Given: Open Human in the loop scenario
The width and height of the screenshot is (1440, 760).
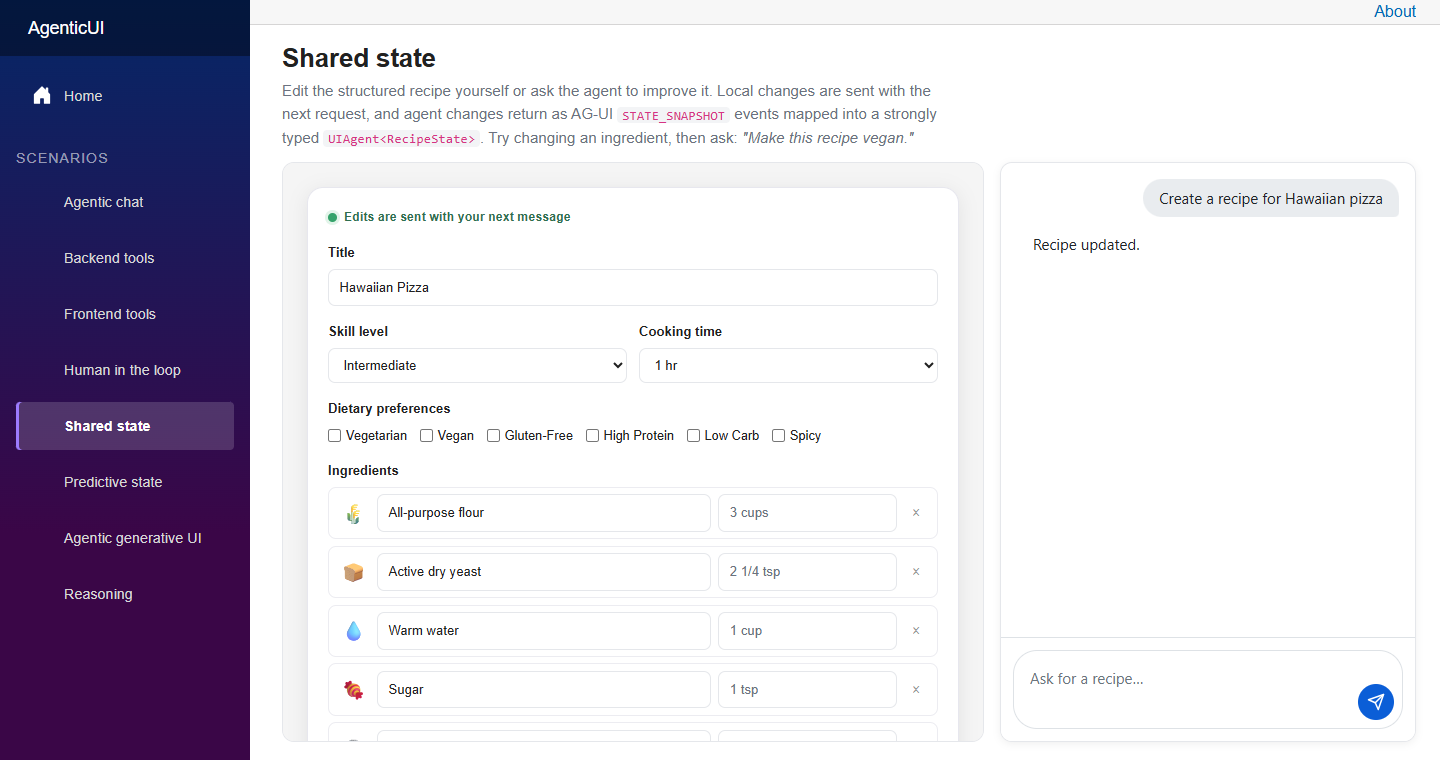Looking at the screenshot, I should pos(125,370).
